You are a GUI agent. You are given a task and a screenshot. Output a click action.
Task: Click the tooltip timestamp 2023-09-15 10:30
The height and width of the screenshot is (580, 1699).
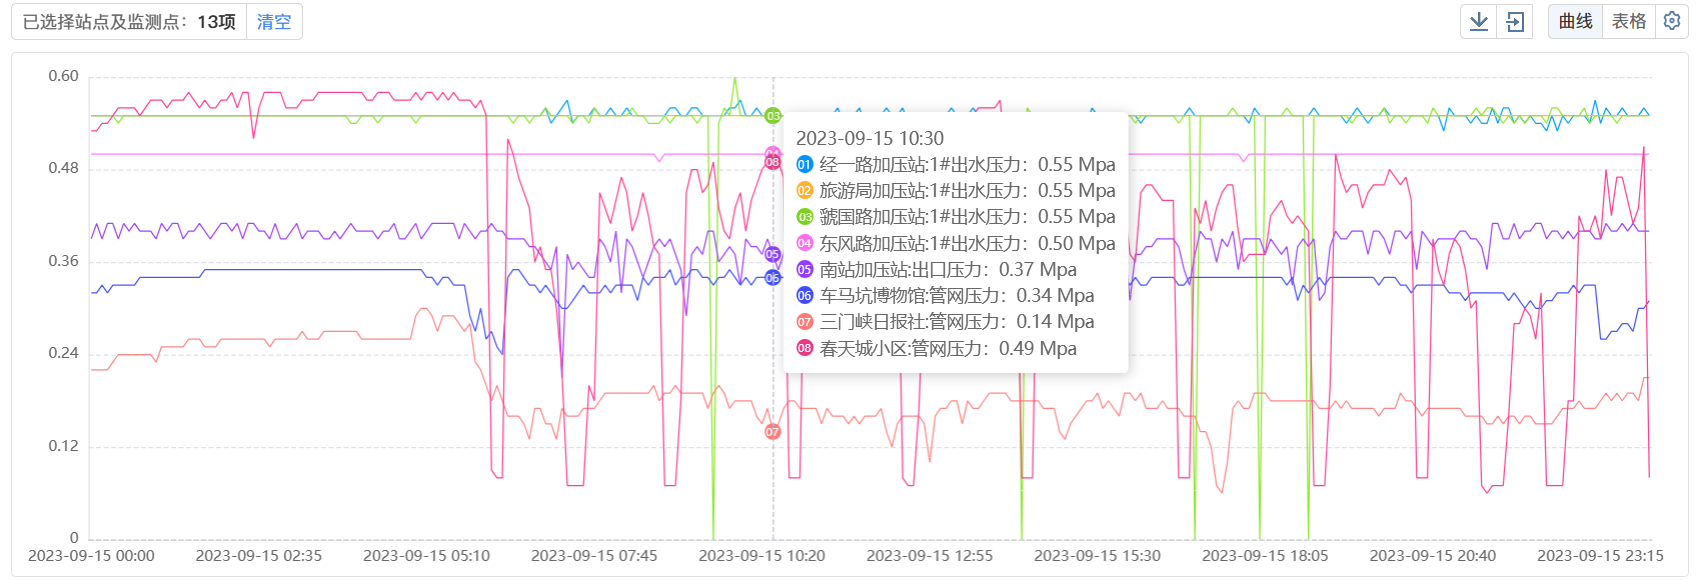coord(869,138)
